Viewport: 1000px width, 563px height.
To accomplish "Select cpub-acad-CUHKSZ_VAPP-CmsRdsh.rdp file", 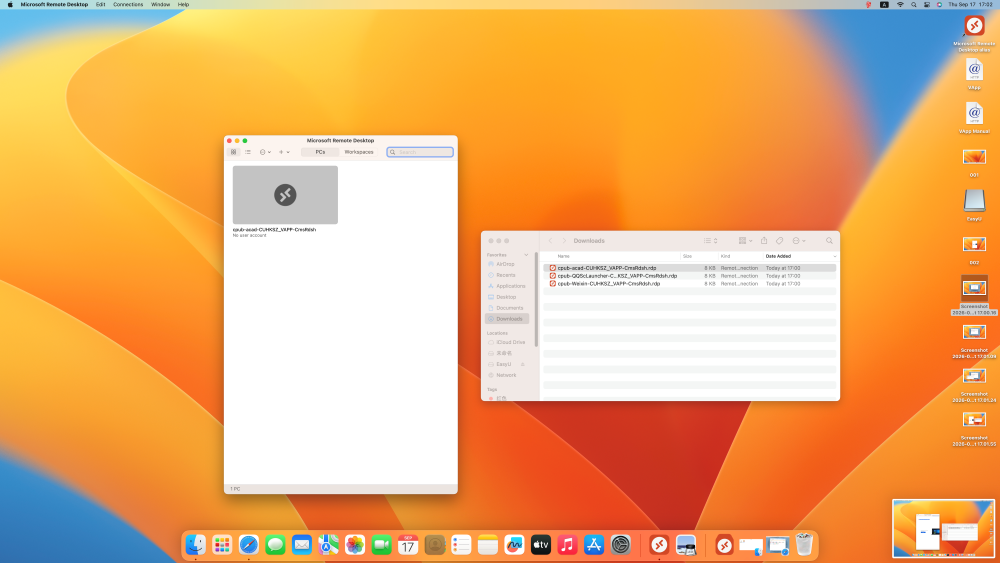I will click(689, 268).
